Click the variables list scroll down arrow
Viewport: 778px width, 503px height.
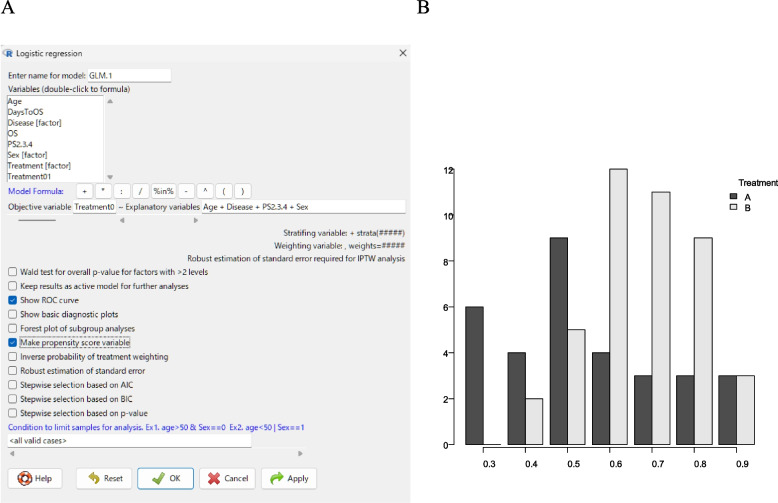pos(110,177)
